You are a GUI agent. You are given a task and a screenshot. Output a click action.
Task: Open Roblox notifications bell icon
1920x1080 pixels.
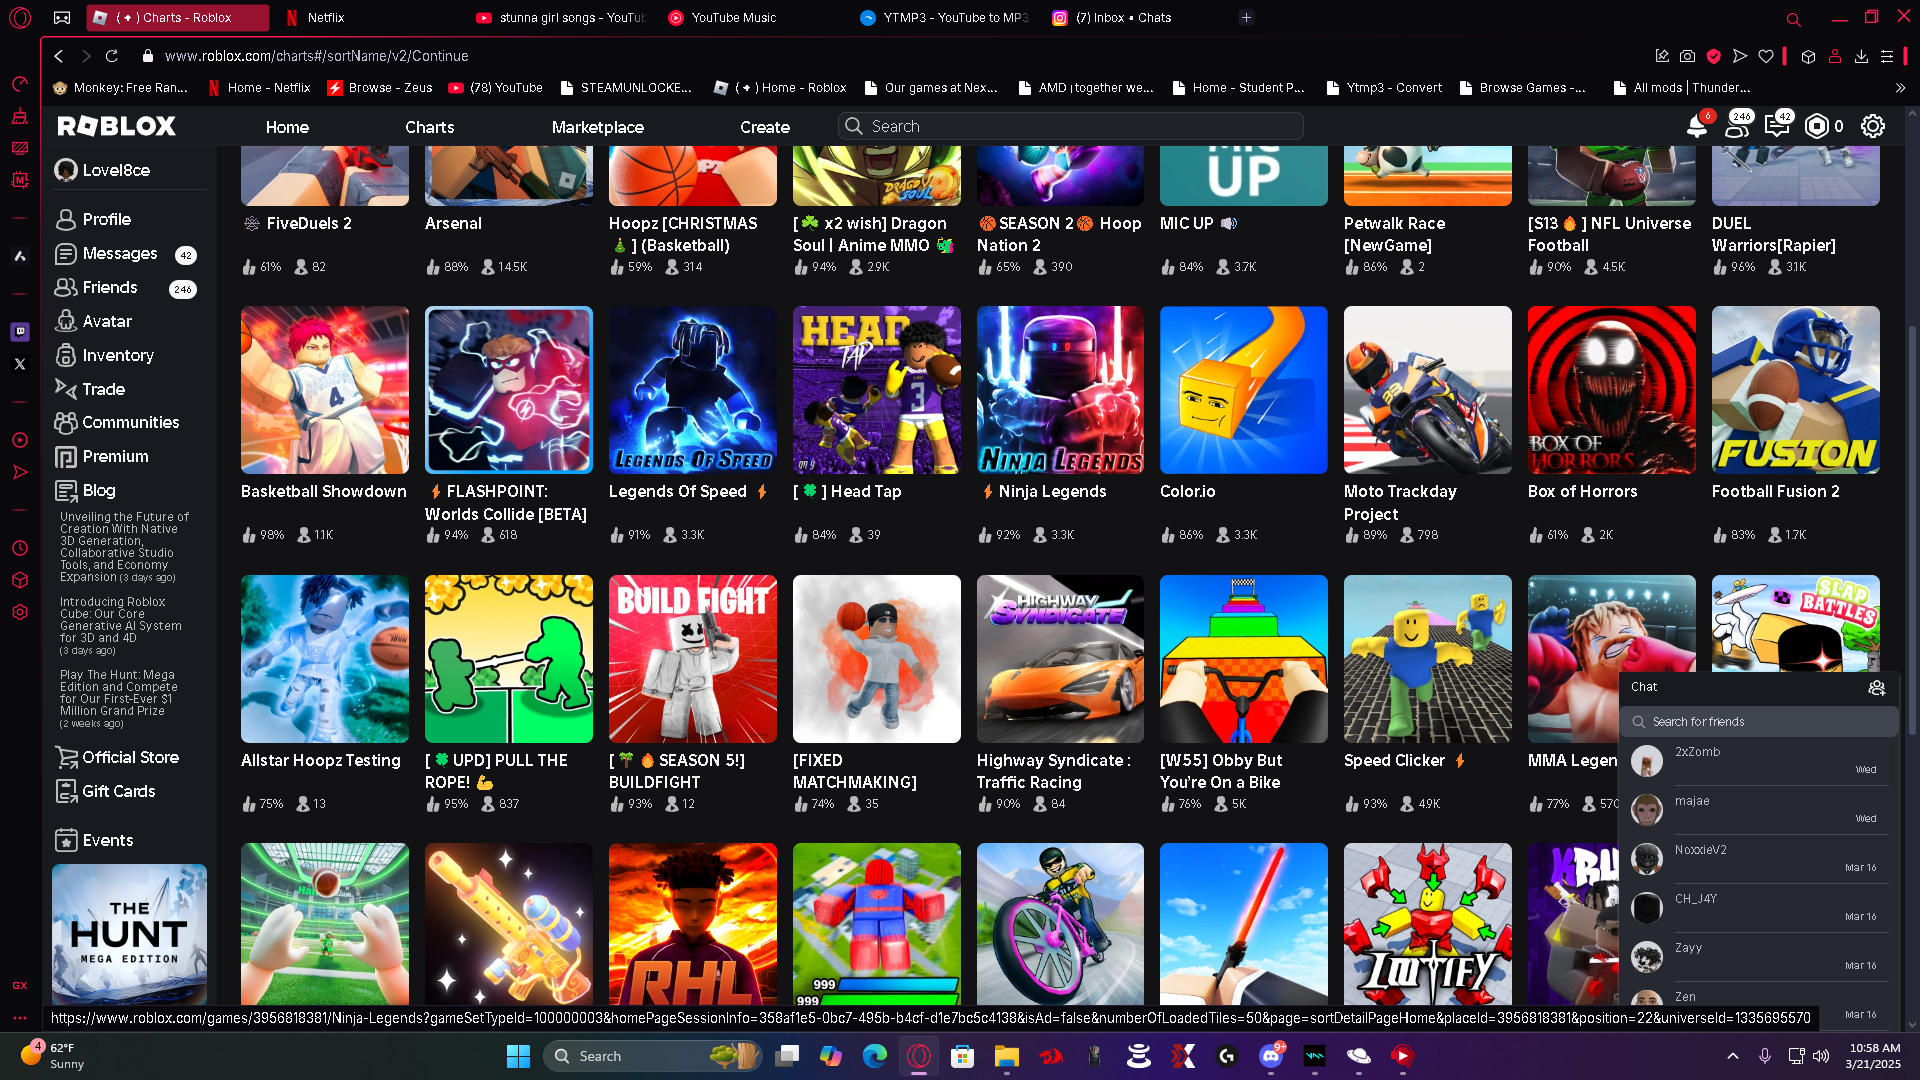[x=1696, y=127]
